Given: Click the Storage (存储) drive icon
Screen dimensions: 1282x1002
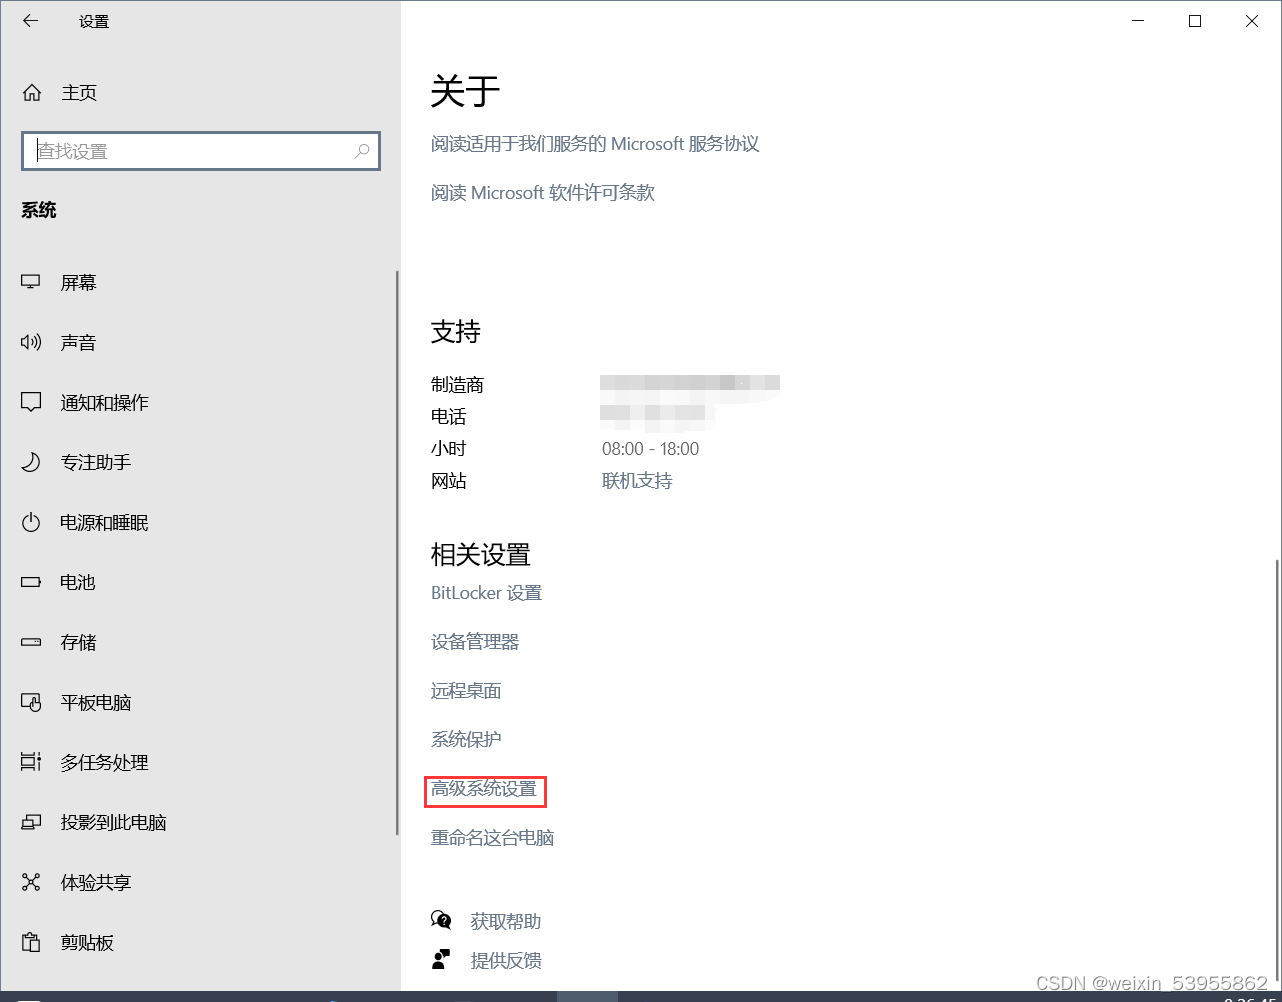Looking at the screenshot, I should pos(31,642).
